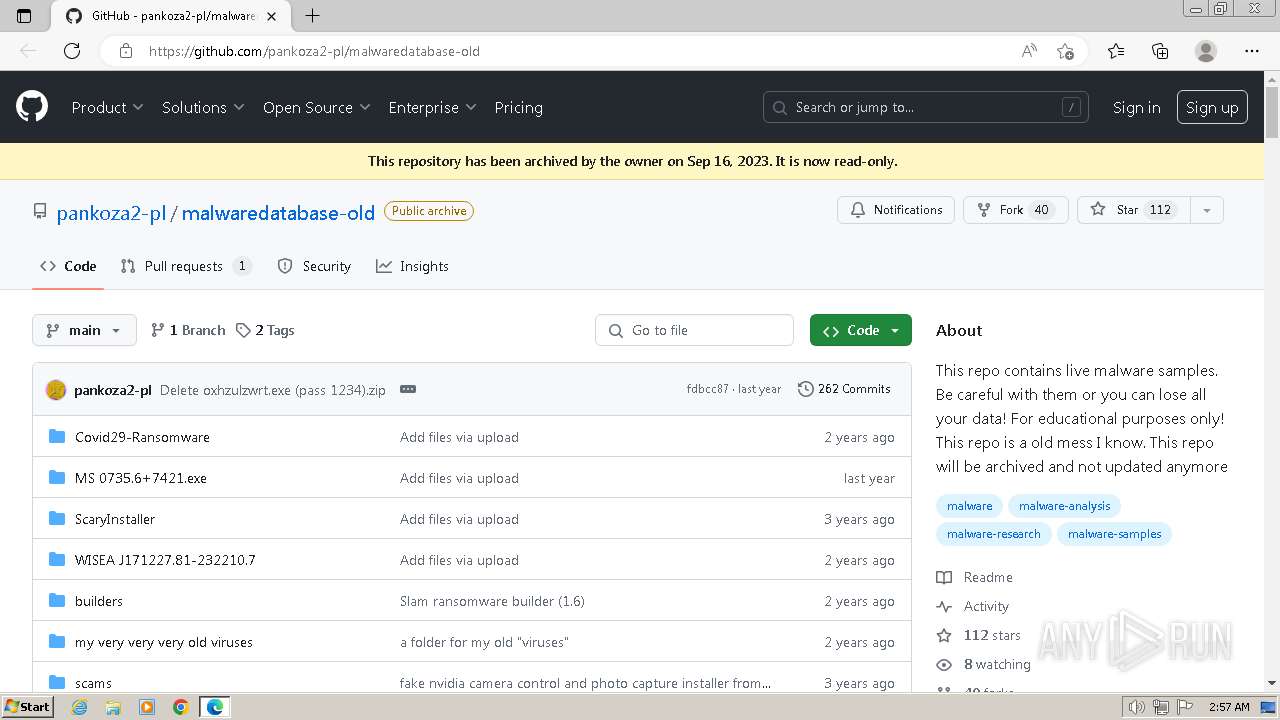
Task: Add this page to favorites
Action: 1066,51
